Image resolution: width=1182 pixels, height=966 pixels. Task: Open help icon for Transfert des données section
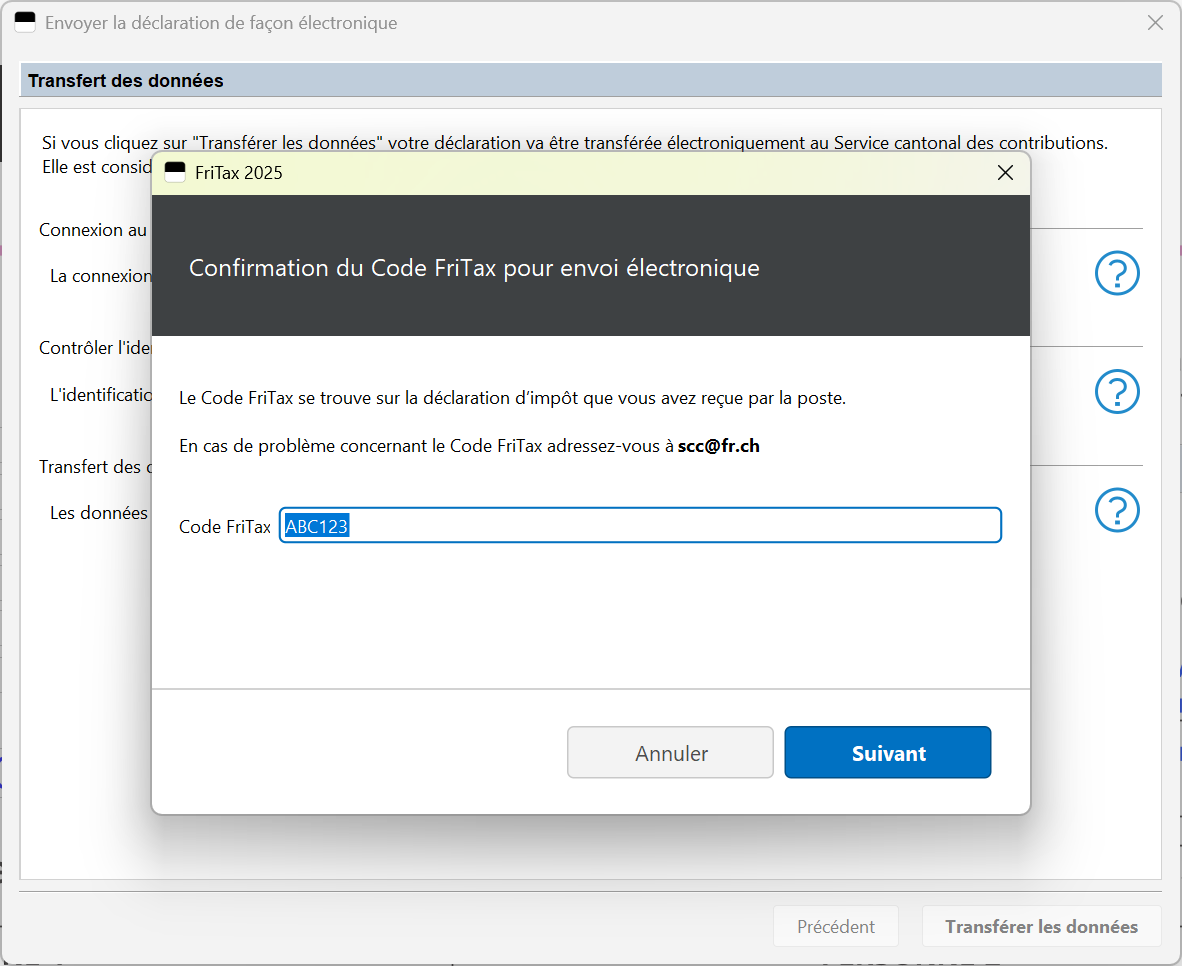click(1116, 510)
